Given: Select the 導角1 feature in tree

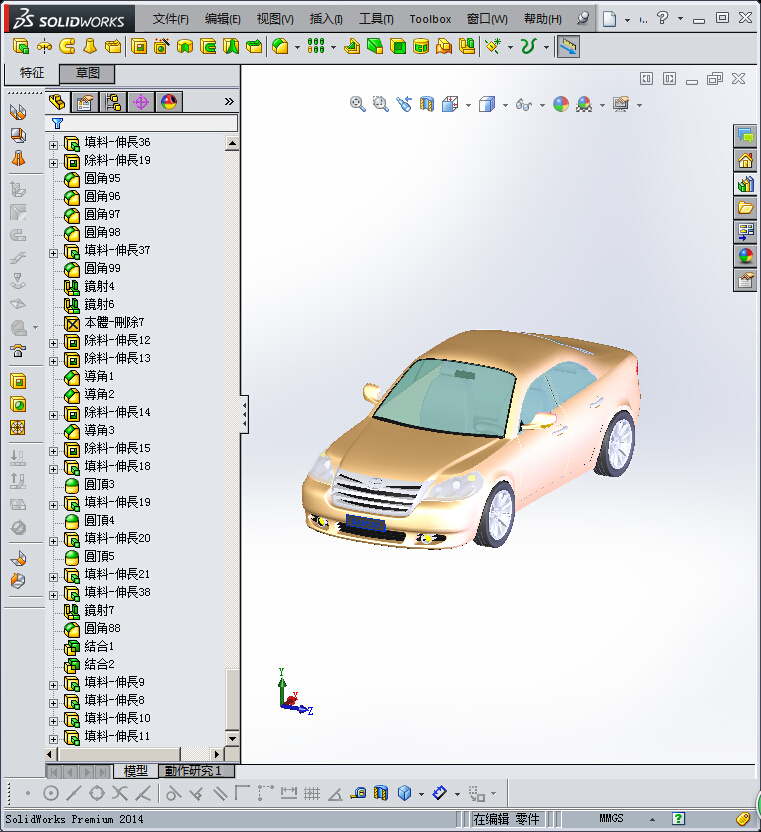Looking at the screenshot, I should (89, 377).
